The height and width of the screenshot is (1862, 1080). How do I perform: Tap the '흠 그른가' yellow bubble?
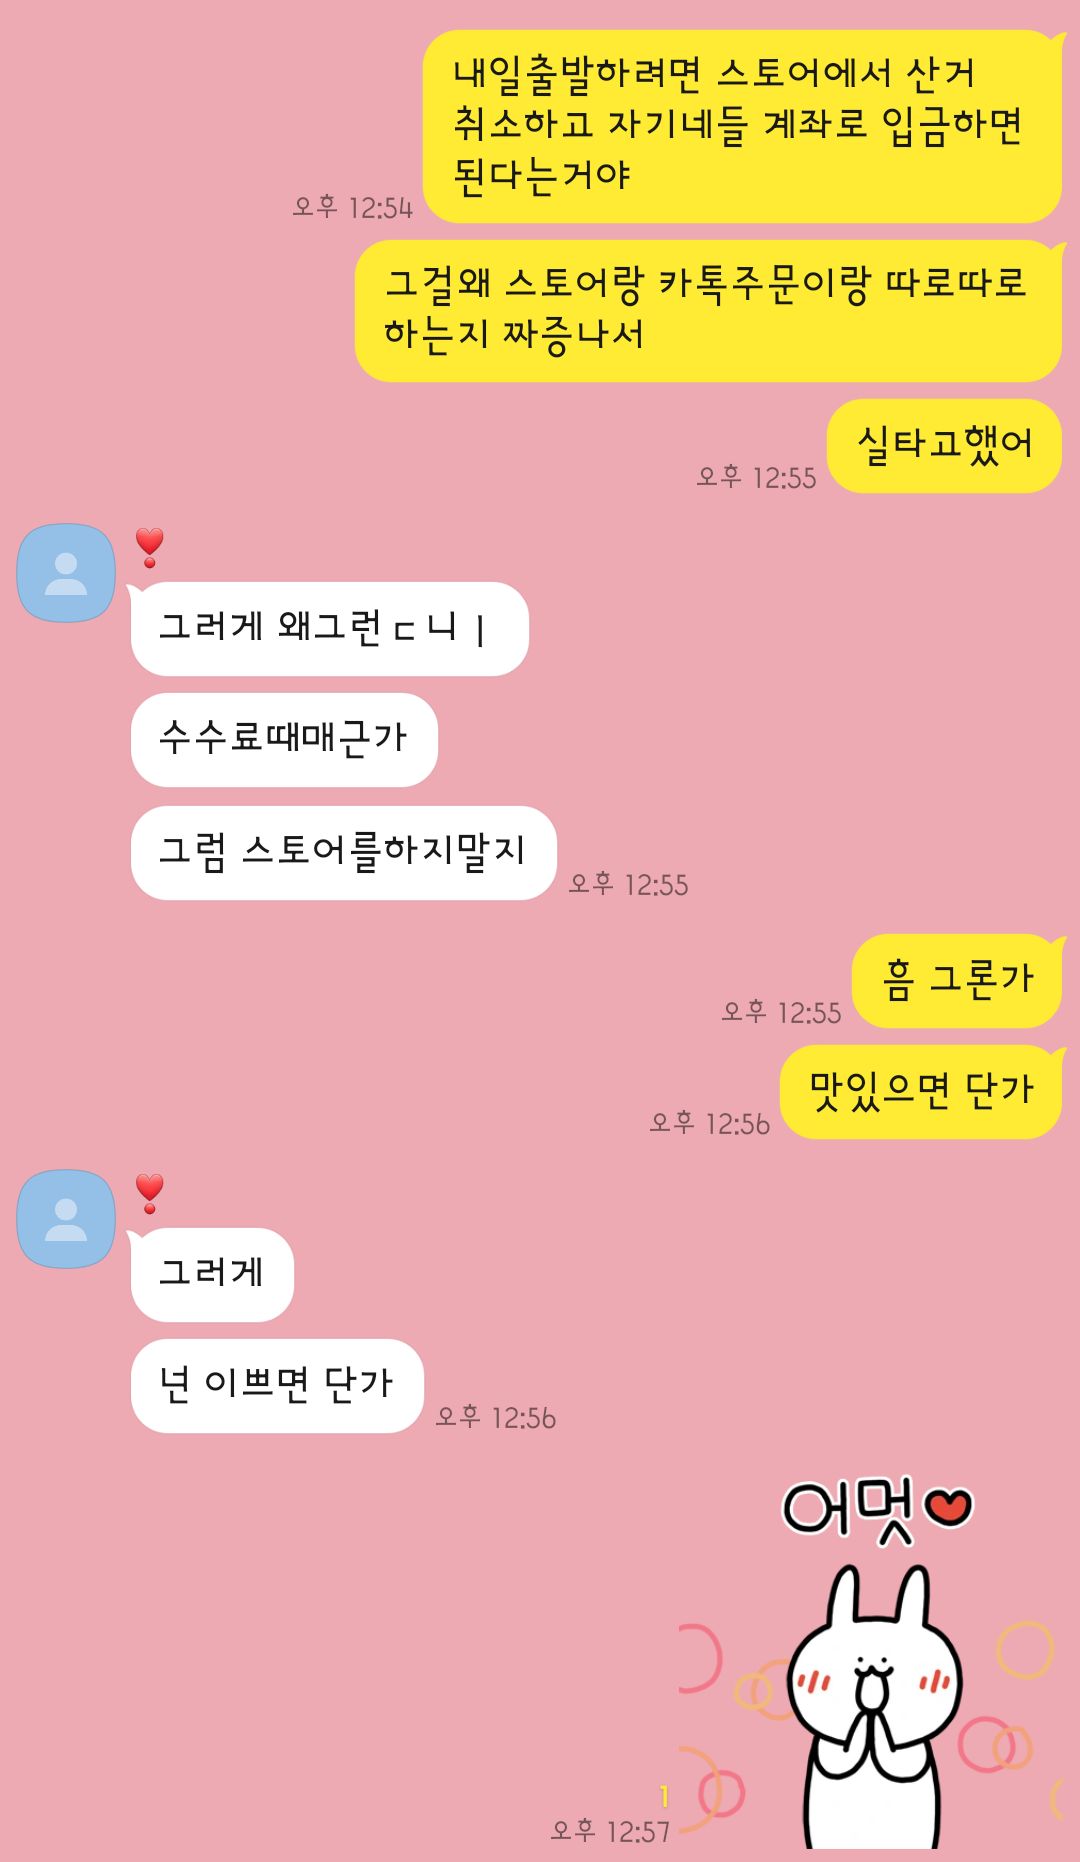pos(957,981)
